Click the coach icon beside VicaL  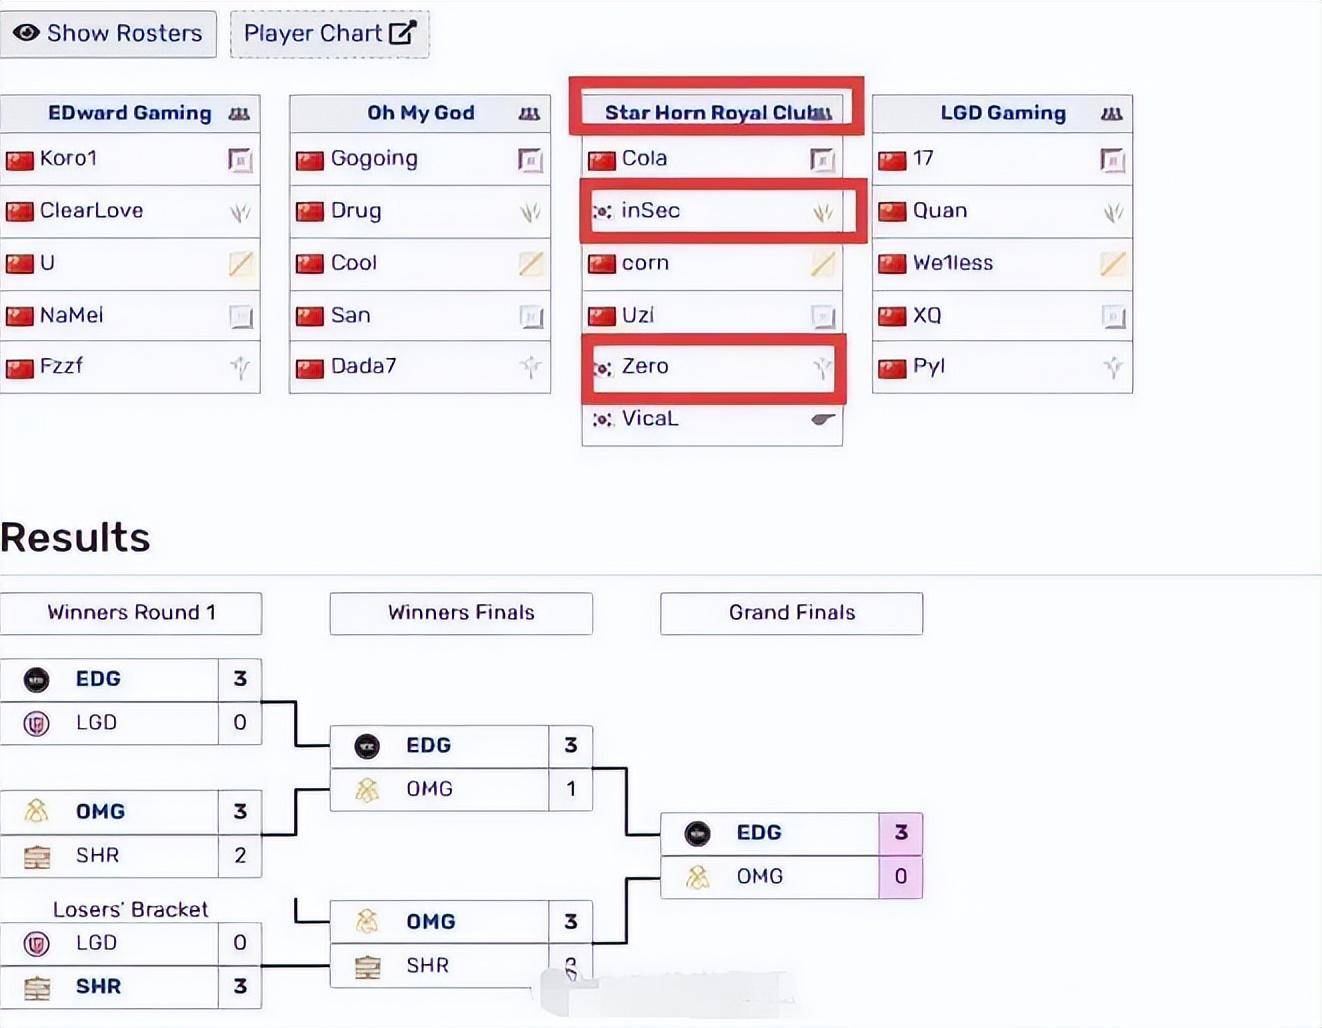[x=822, y=419]
